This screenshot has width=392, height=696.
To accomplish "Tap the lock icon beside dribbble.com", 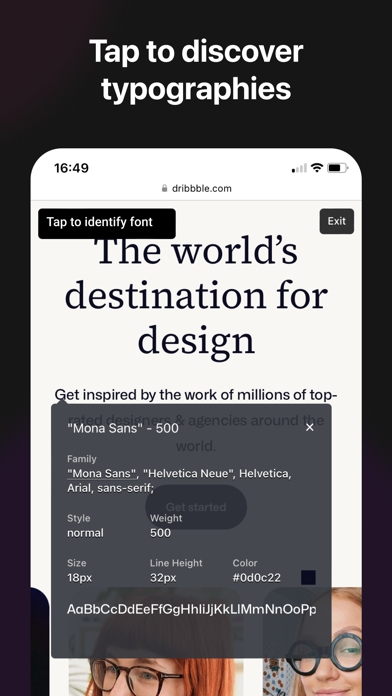I will click(x=165, y=188).
